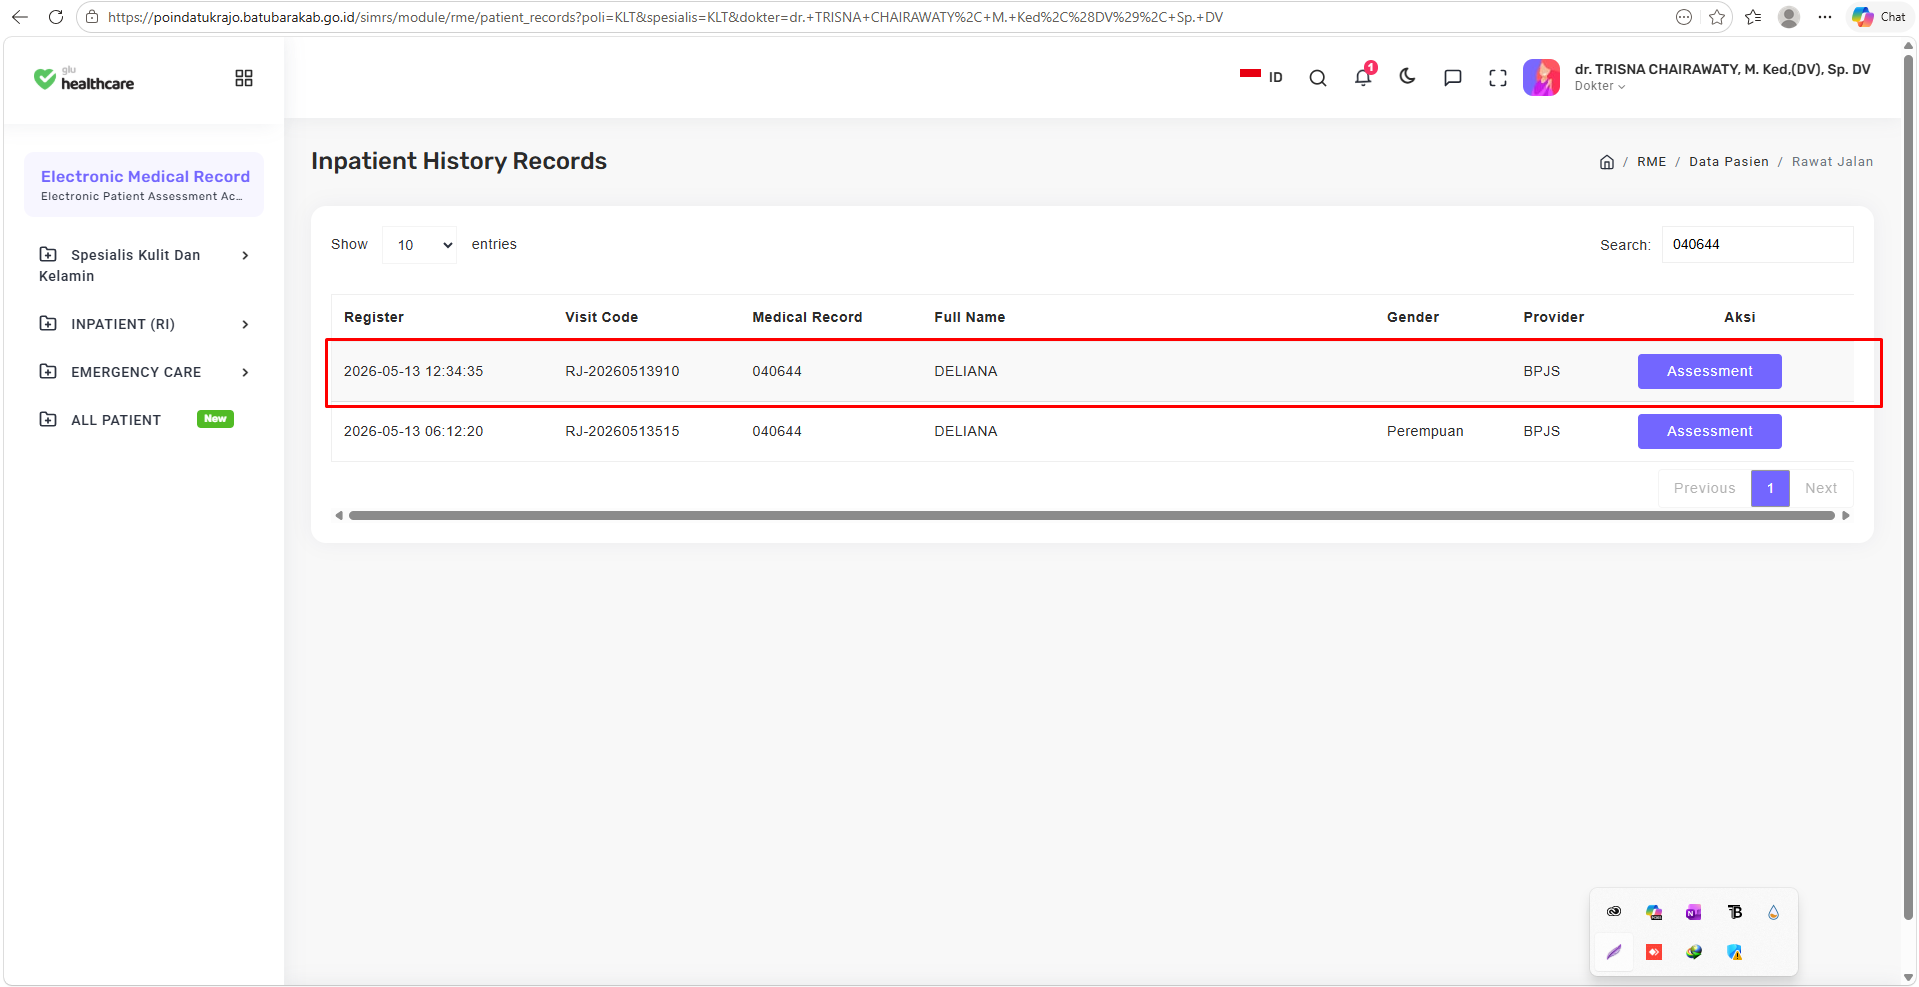Screen dimensions: 1919x987
Task: Expand the EMERGENCY CARE menu
Action: tap(144, 372)
